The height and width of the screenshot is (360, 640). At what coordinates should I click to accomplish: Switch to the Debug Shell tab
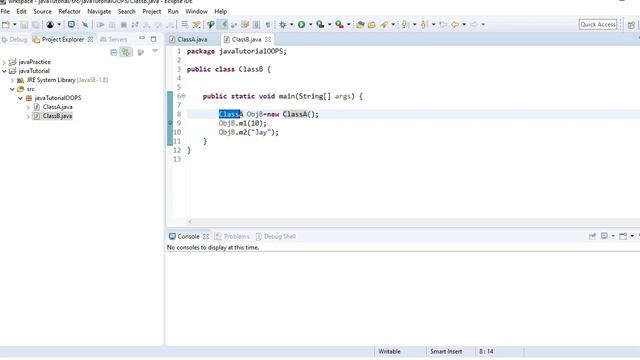(276, 236)
